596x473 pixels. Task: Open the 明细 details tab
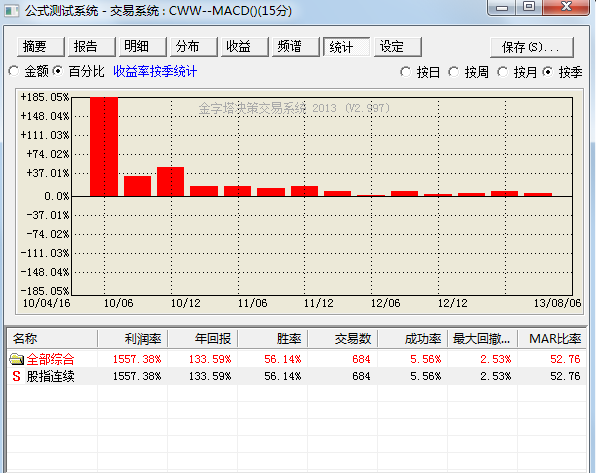point(143,47)
